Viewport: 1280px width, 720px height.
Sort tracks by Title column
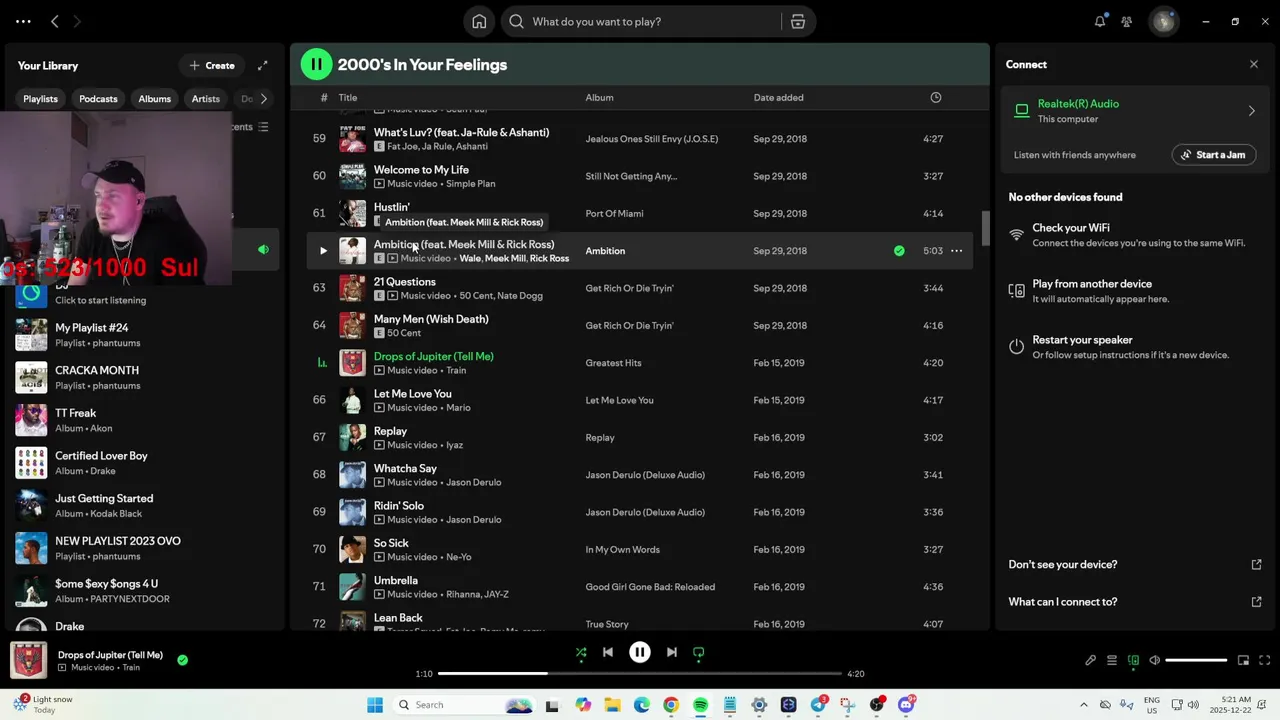click(348, 97)
